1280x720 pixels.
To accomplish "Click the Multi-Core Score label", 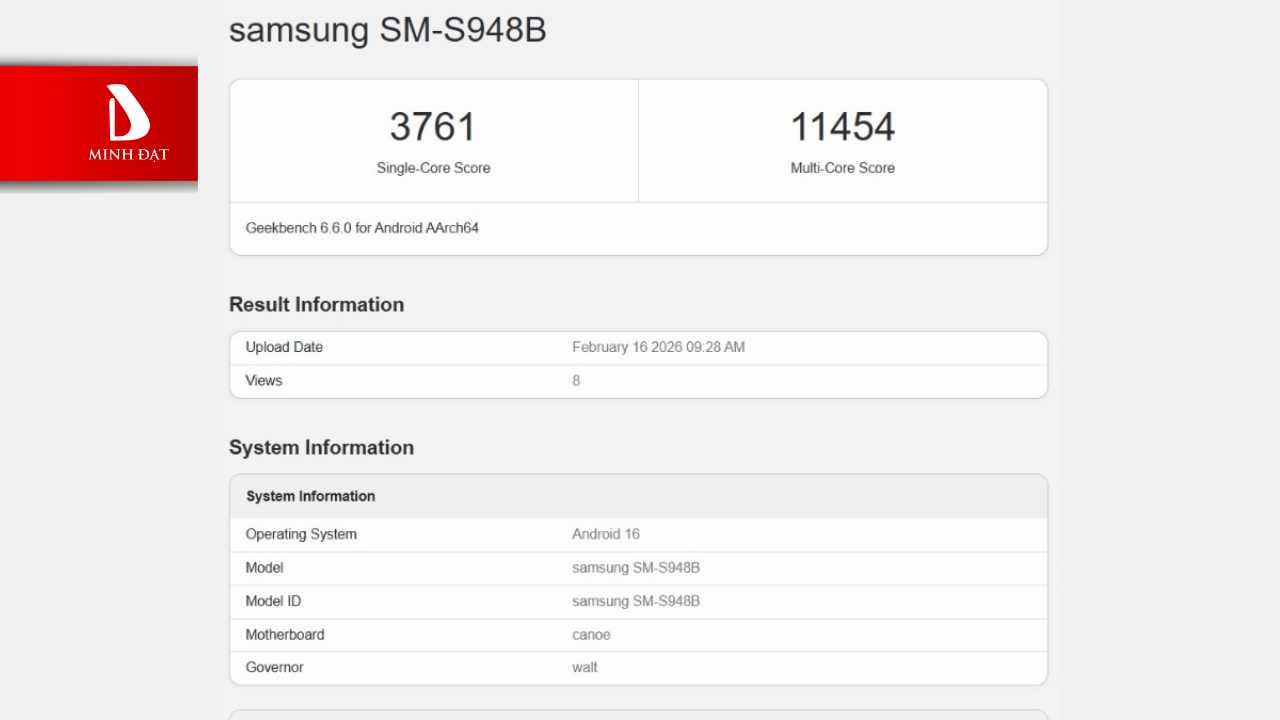I will [x=842, y=168].
